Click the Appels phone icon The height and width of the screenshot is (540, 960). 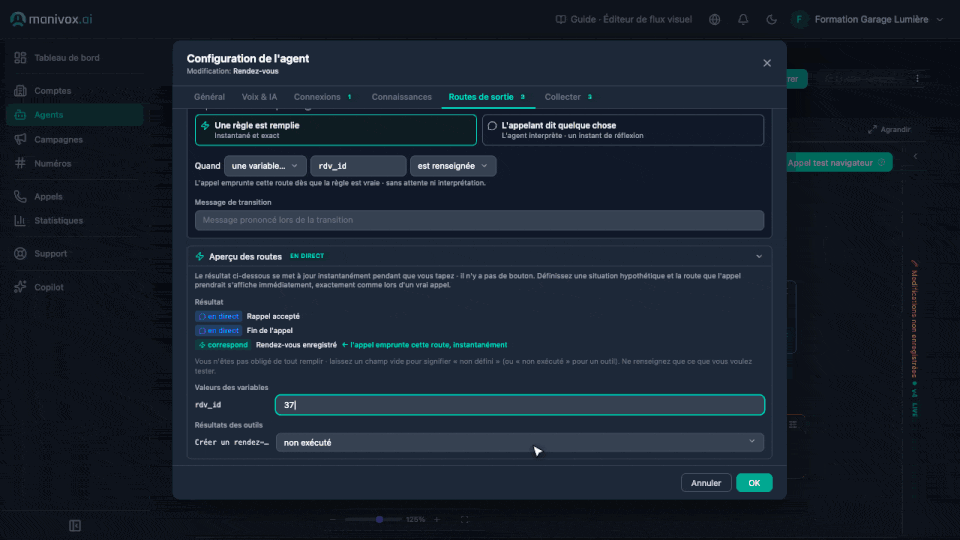coord(20,197)
